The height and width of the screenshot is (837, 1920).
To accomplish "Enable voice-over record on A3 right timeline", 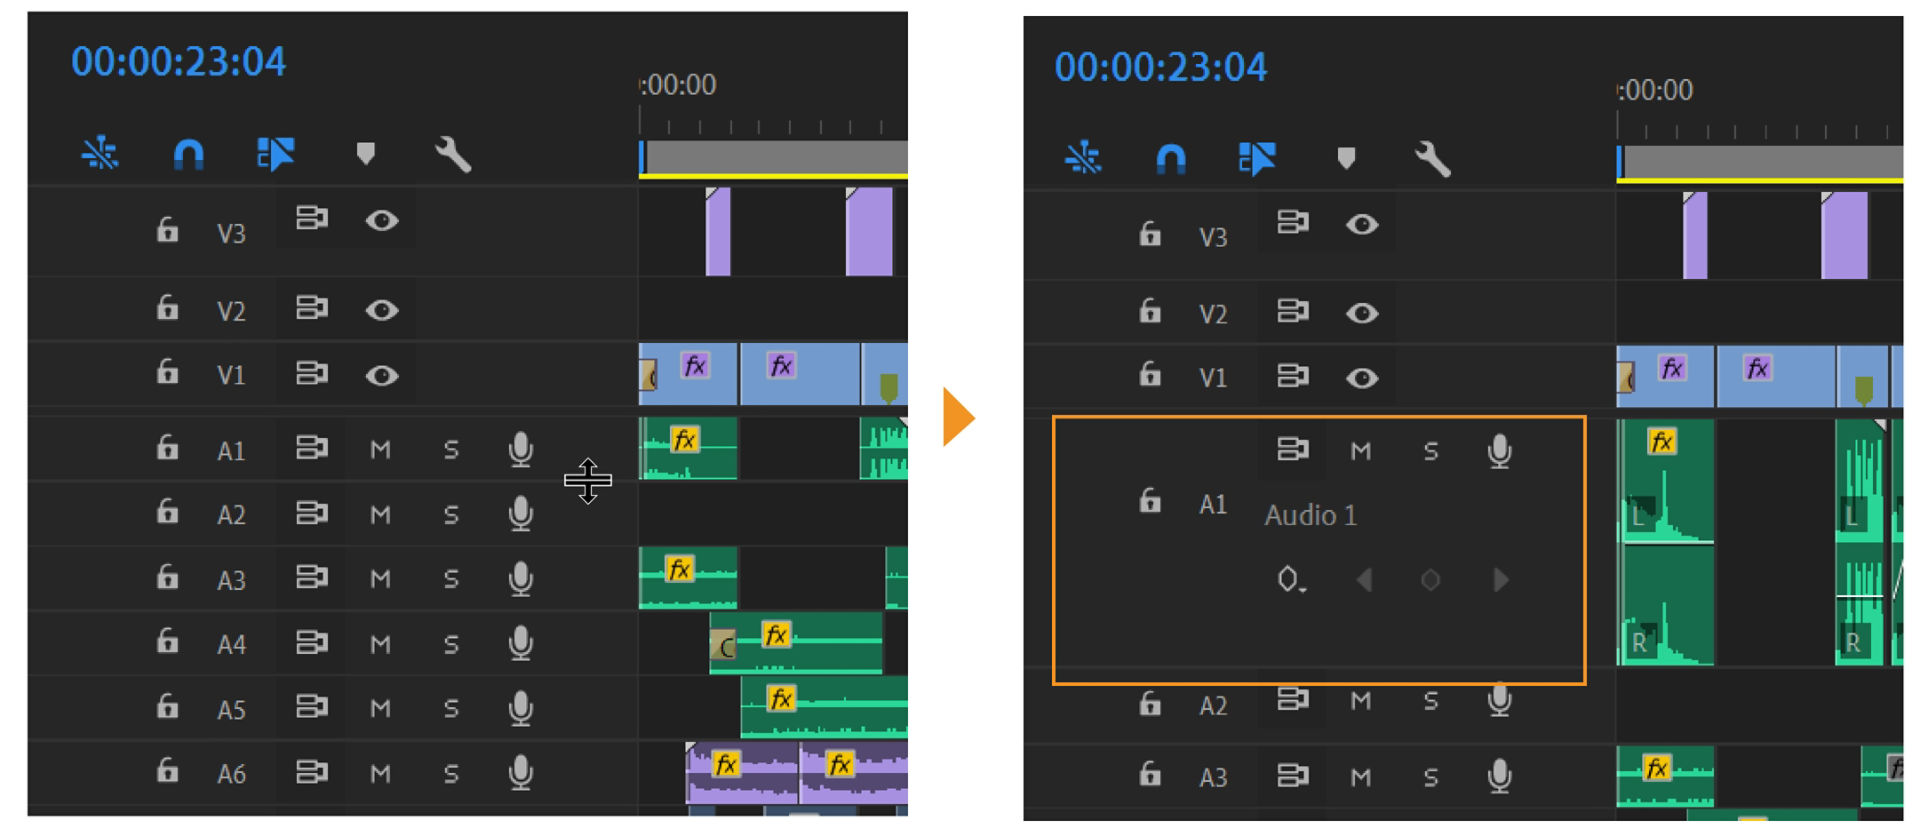I will click(1499, 776).
